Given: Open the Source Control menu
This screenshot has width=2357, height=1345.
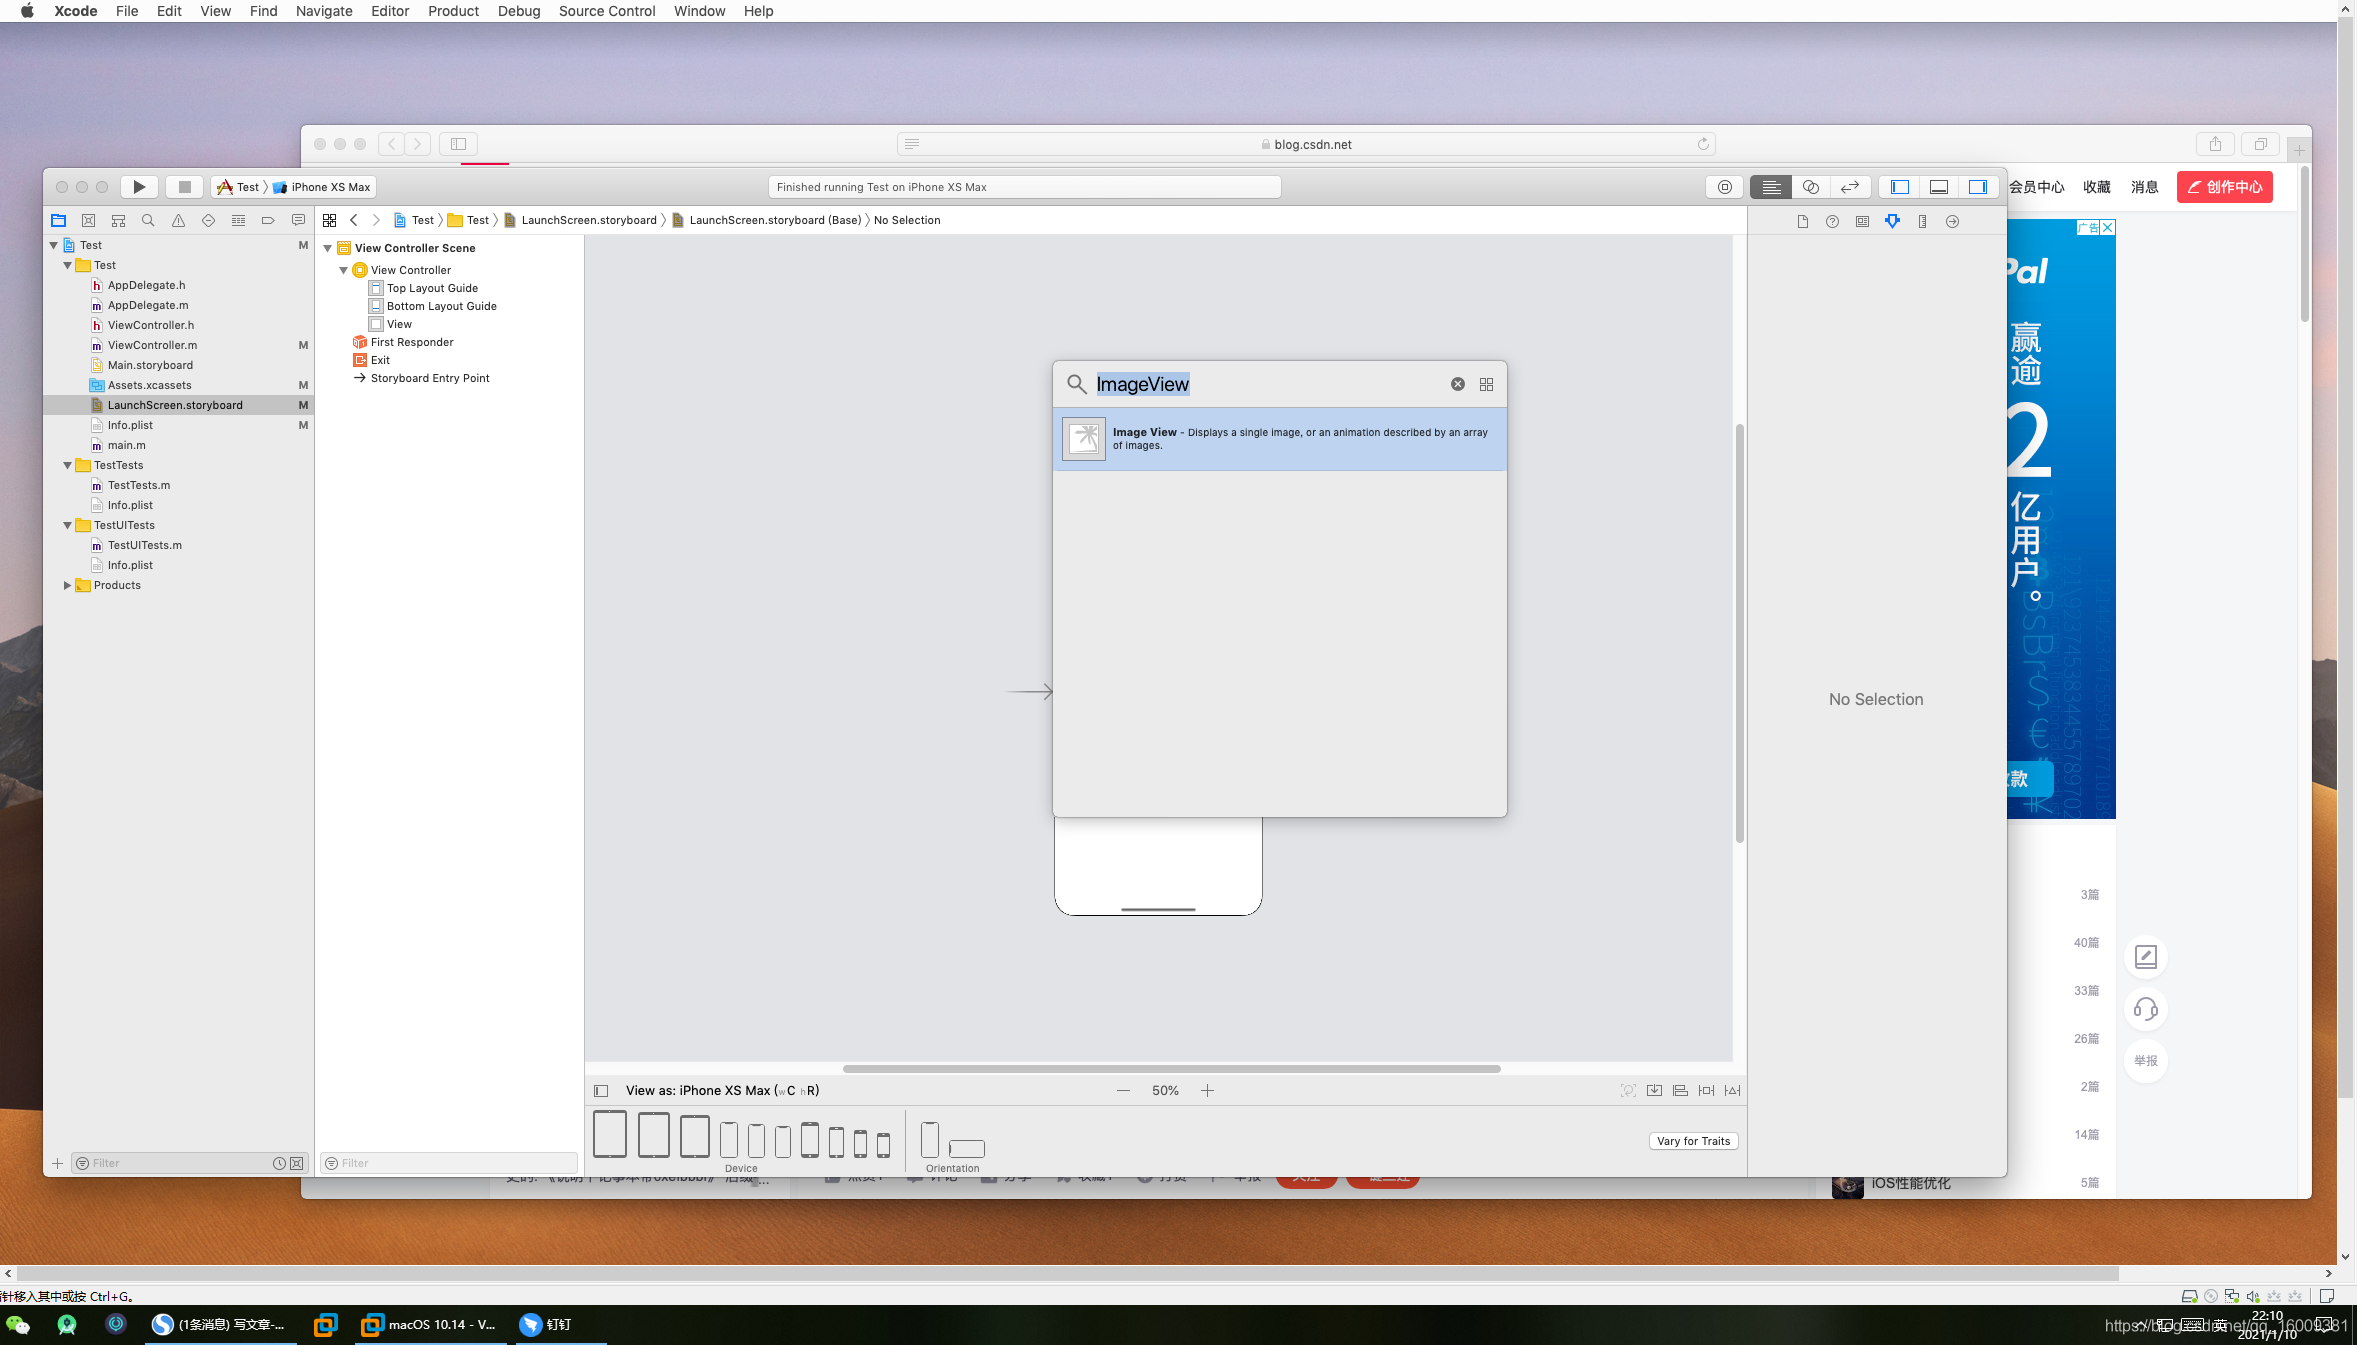Looking at the screenshot, I should tap(606, 11).
